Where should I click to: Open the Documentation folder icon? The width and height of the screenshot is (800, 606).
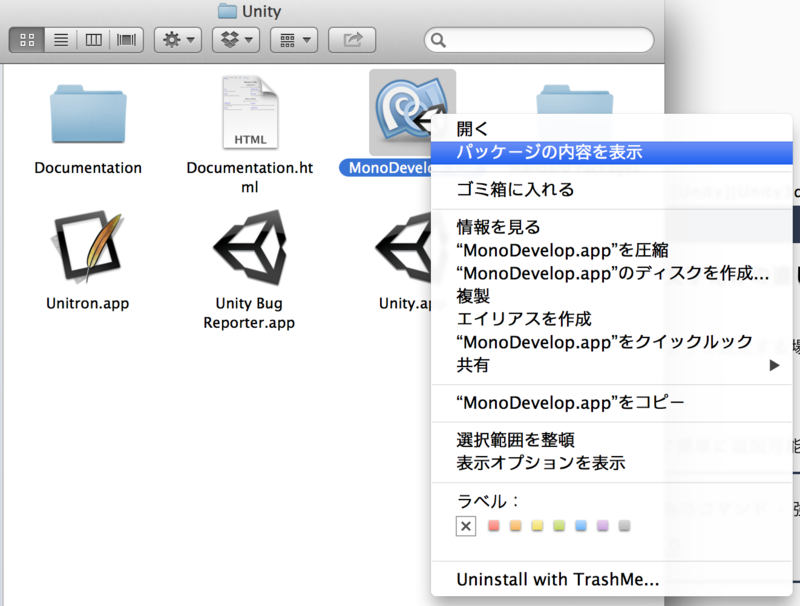pos(87,112)
